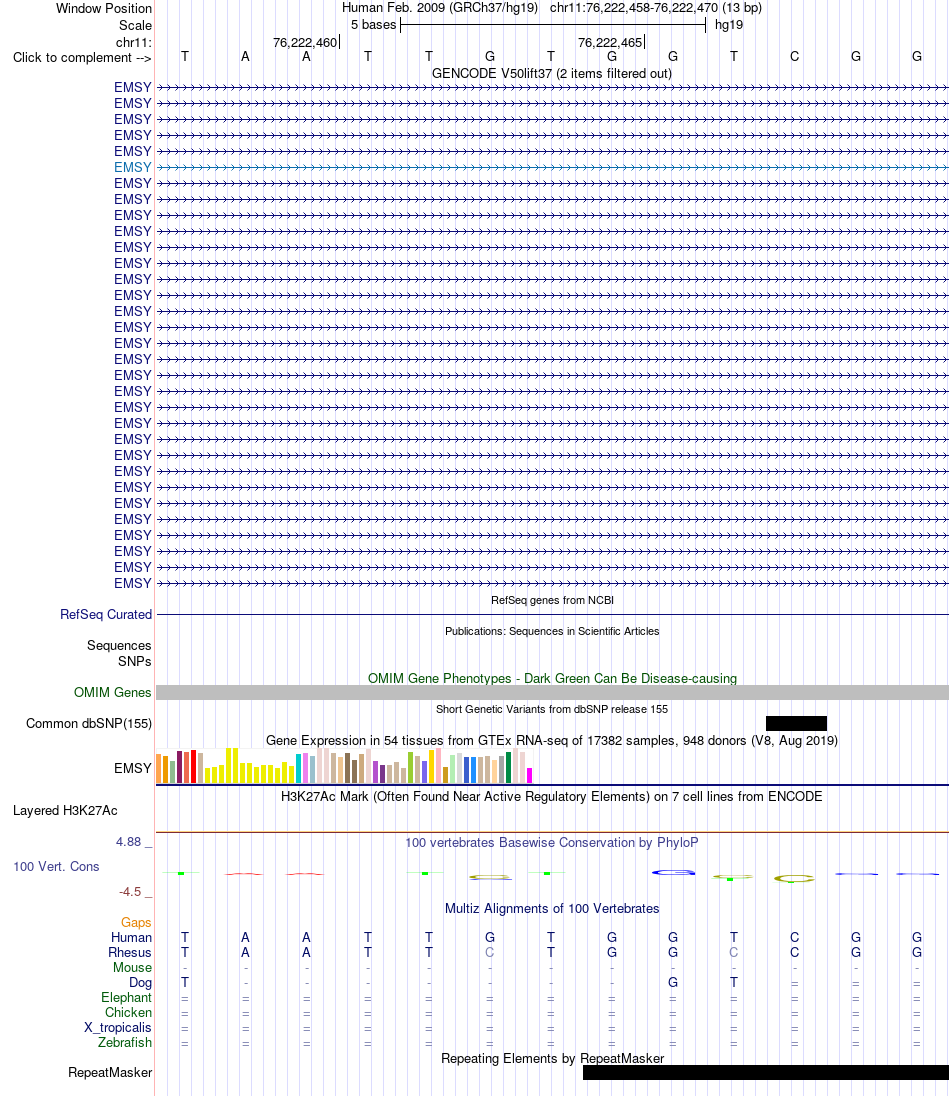Image resolution: width=950 pixels, height=1096 pixels.
Task: Click the 'Rhesus' species label
Action: pyautogui.click(x=130, y=953)
